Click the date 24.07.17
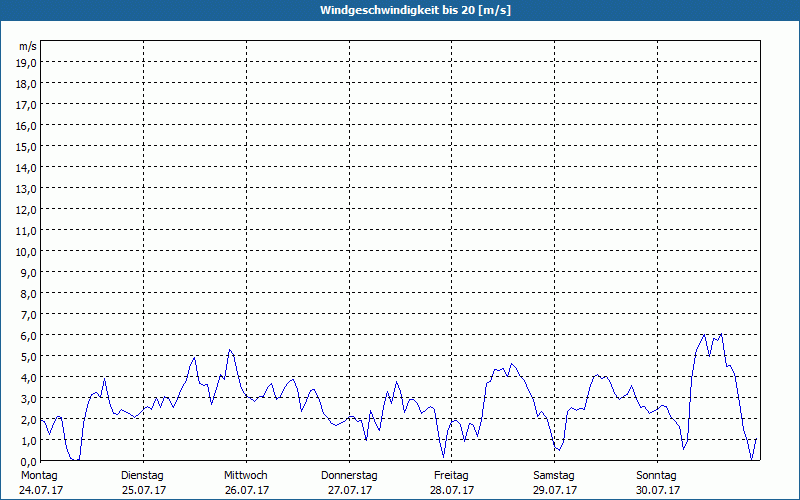This screenshot has width=800, height=500. tap(41, 490)
